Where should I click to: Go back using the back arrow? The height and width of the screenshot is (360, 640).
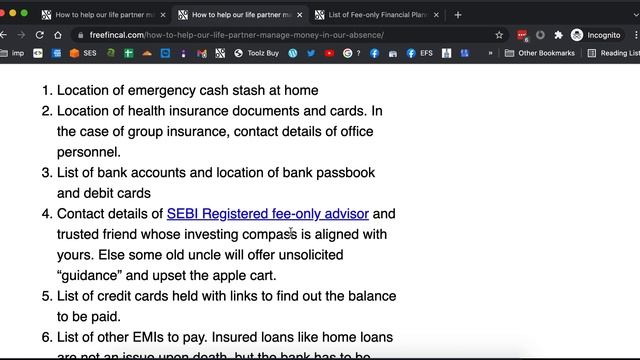[x=3, y=35]
